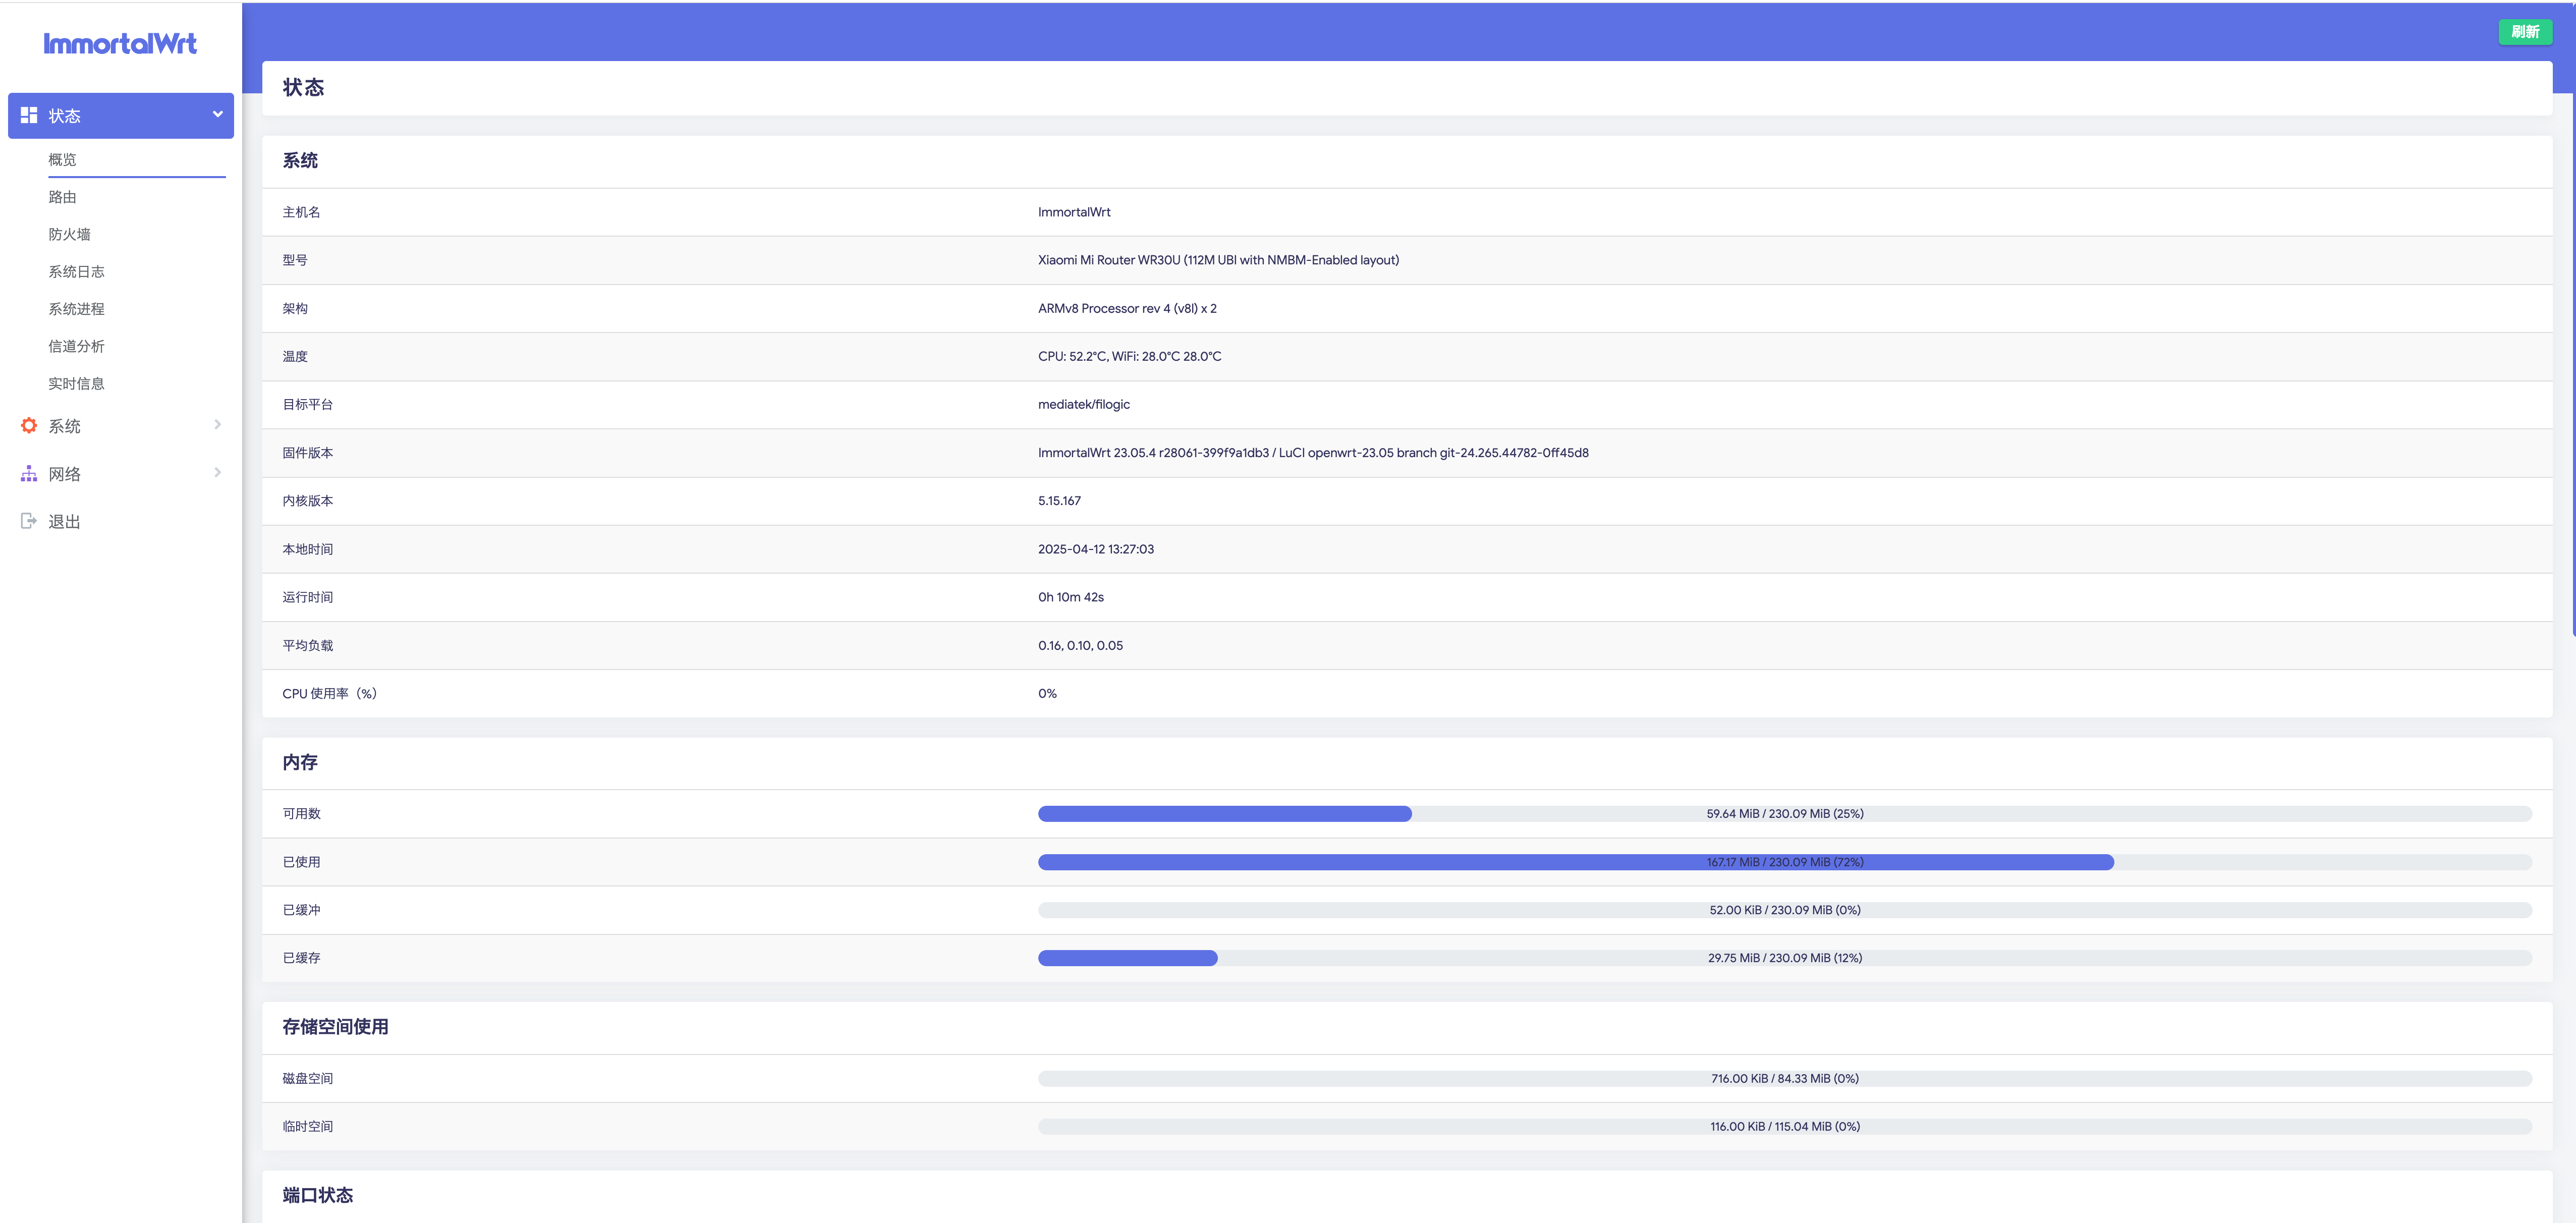
Task: Click the ImmortalWrt logo
Action: click(x=120, y=44)
